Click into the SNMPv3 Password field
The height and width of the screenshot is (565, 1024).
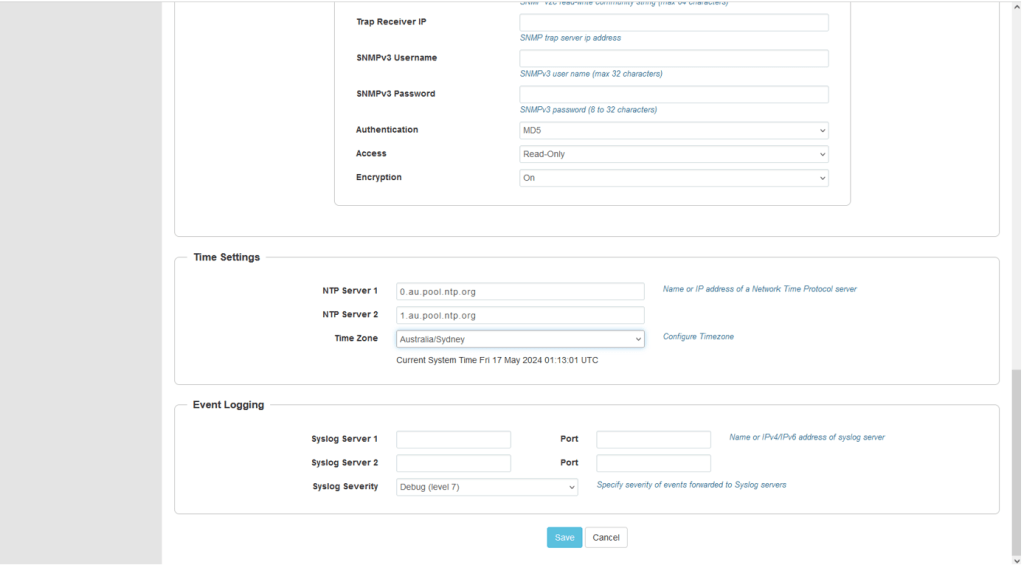coord(673,94)
